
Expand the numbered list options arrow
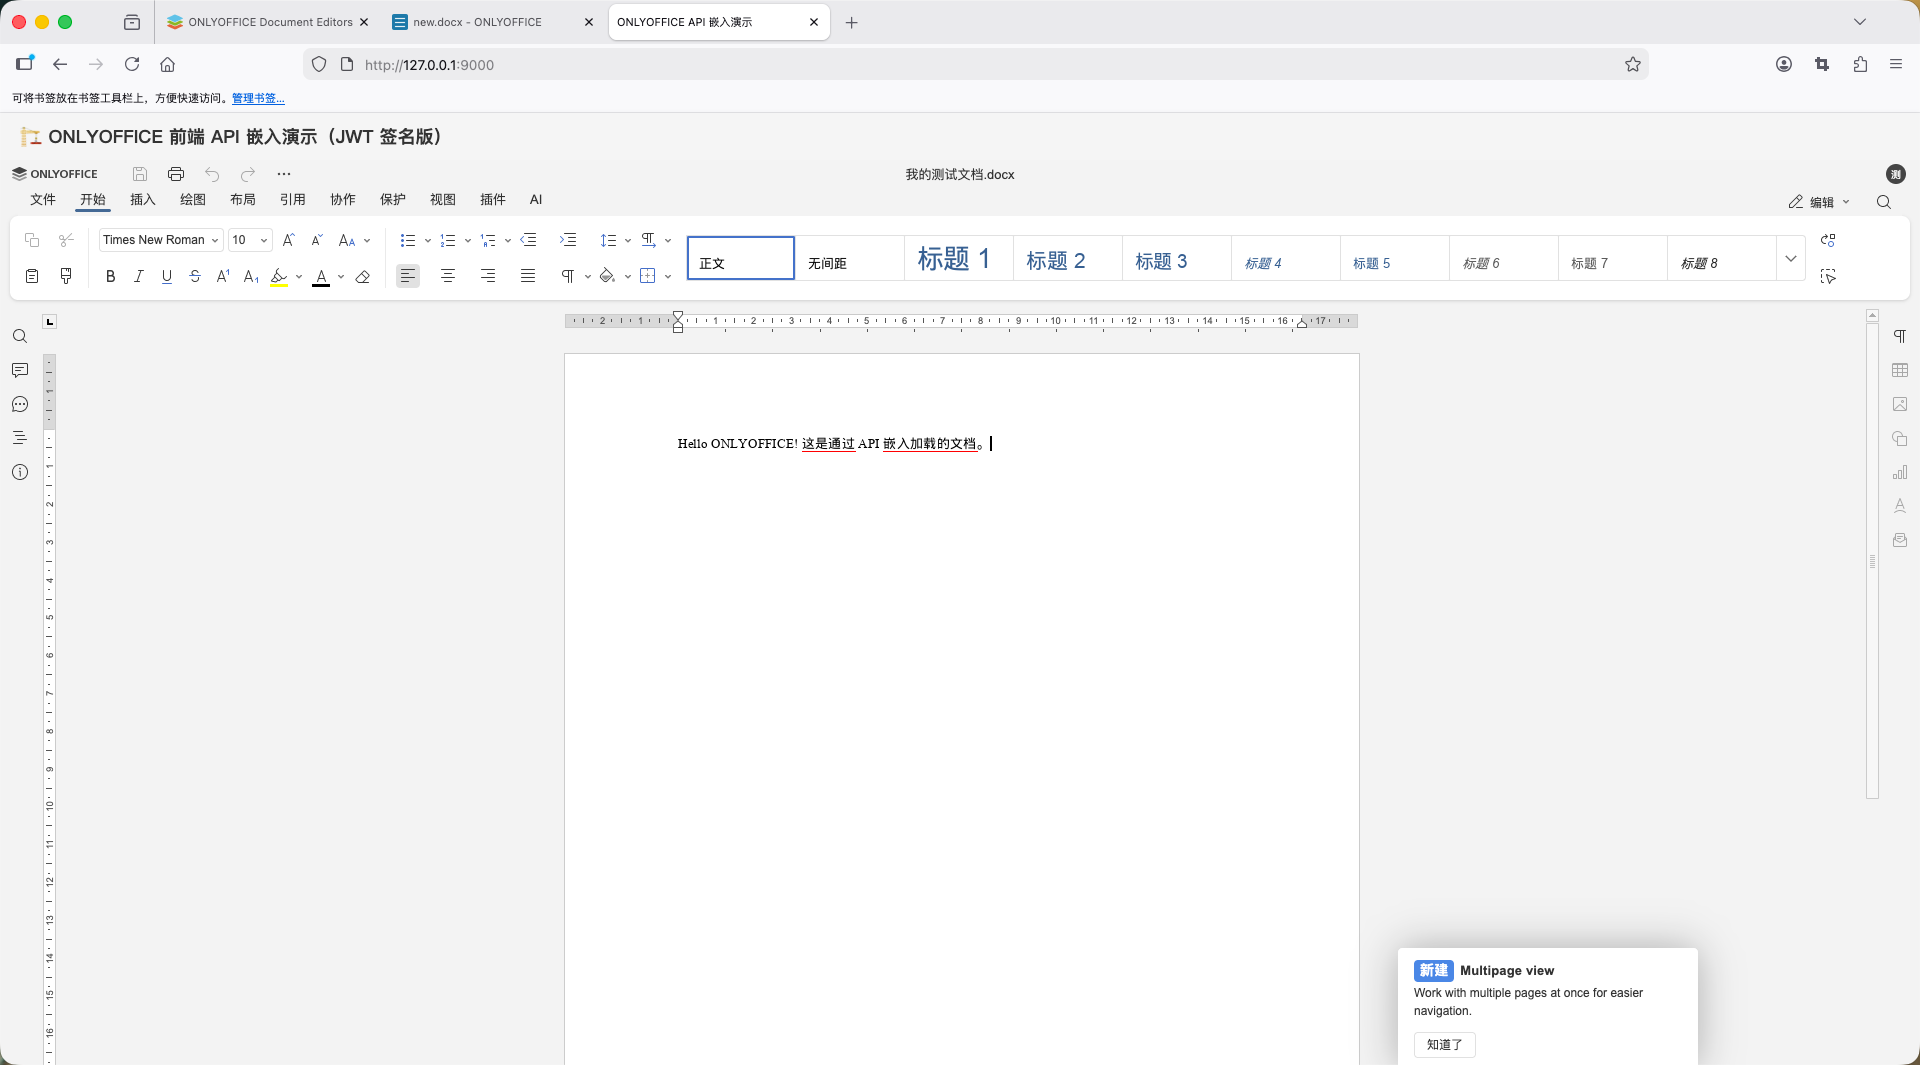468,241
